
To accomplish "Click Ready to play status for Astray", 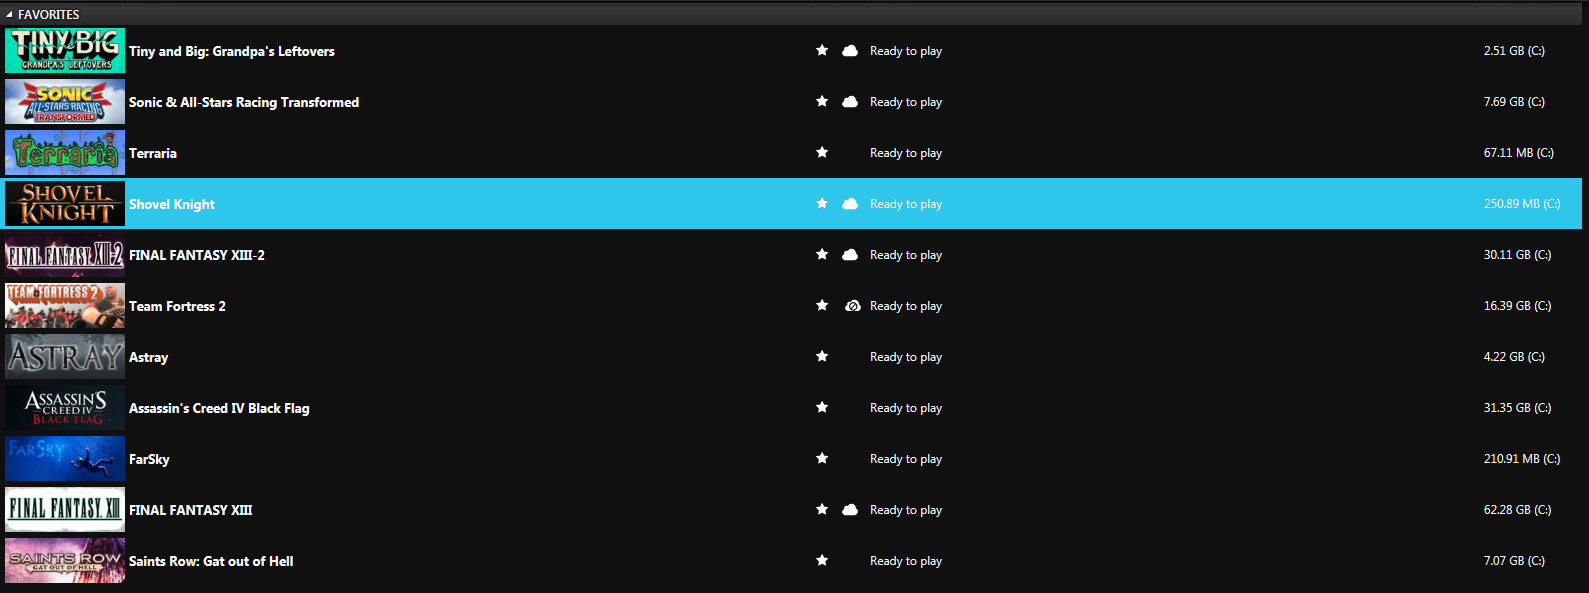I will pyautogui.click(x=906, y=357).
